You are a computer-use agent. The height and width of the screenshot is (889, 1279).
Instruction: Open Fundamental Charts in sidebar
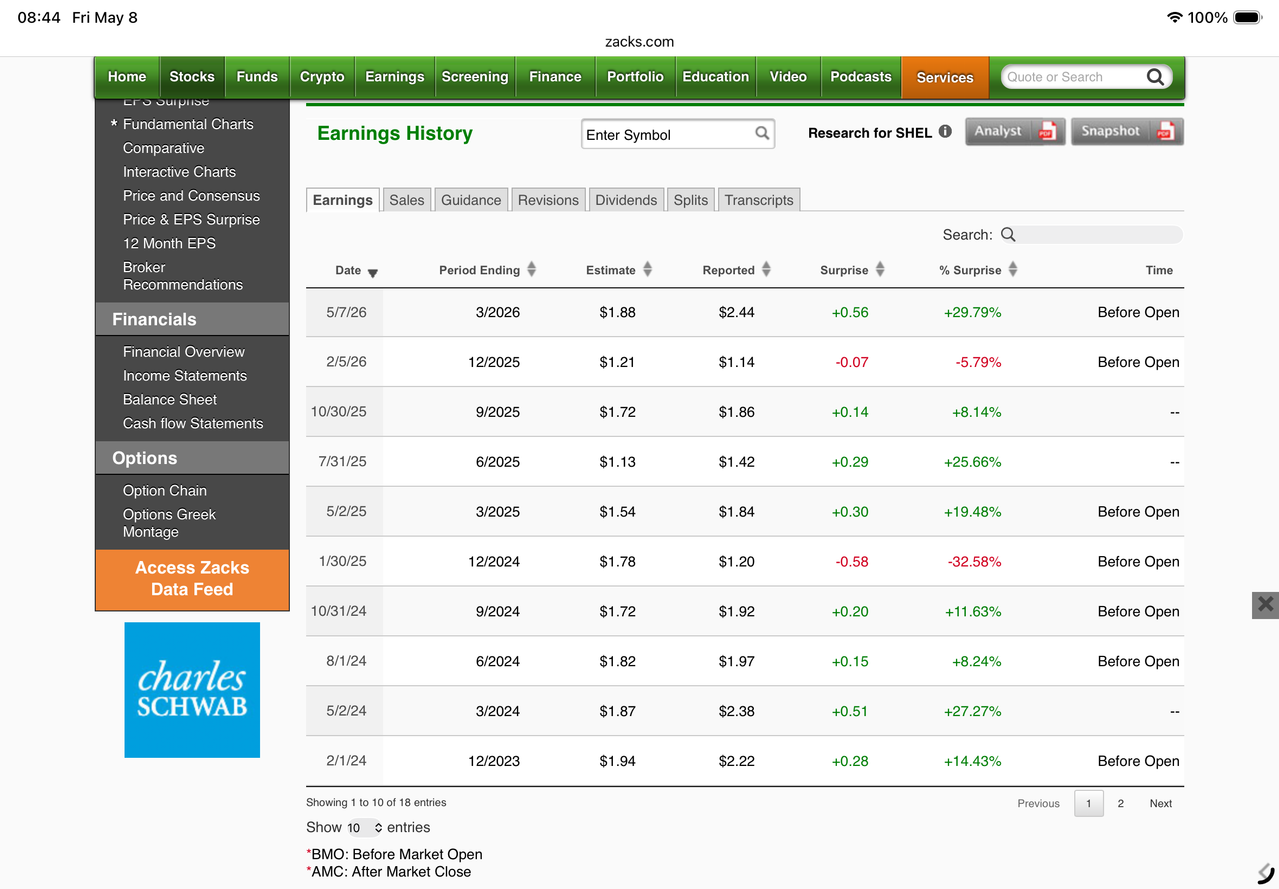(x=188, y=124)
